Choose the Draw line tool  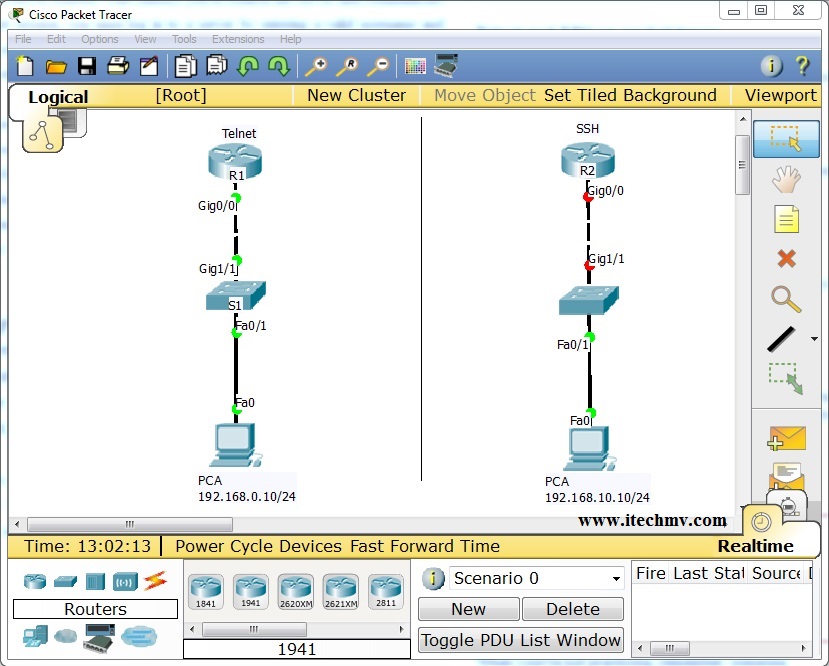point(781,339)
